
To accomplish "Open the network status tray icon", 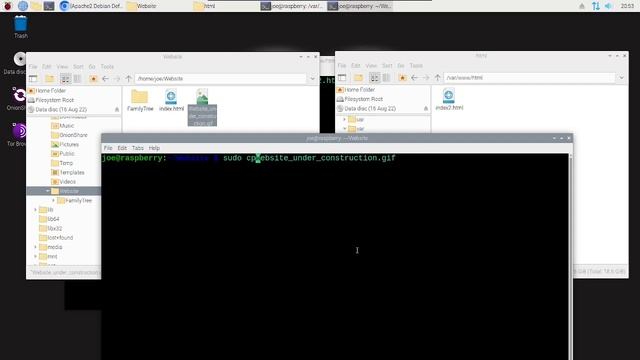I will tap(596, 6).
